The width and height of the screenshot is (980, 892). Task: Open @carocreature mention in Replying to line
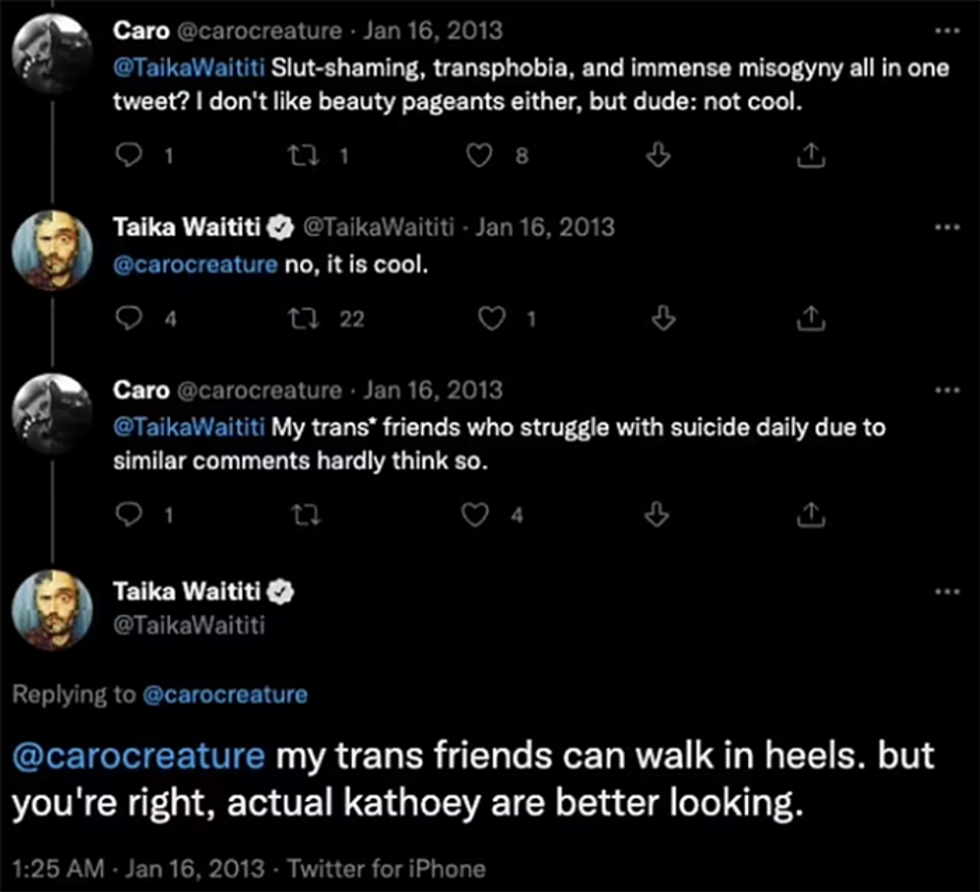[226, 695]
